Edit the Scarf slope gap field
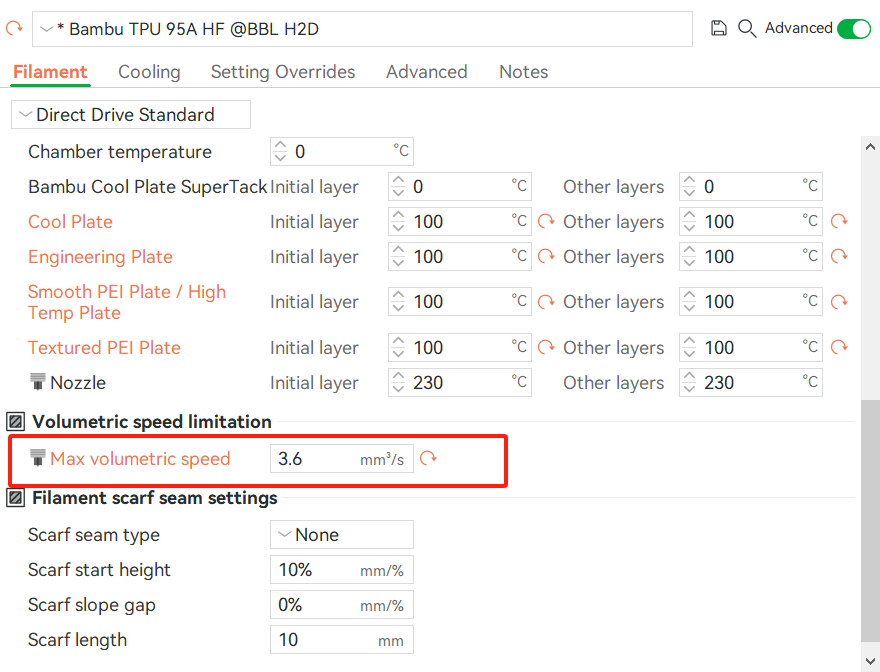The height and width of the screenshot is (672, 880). point(342,605)
